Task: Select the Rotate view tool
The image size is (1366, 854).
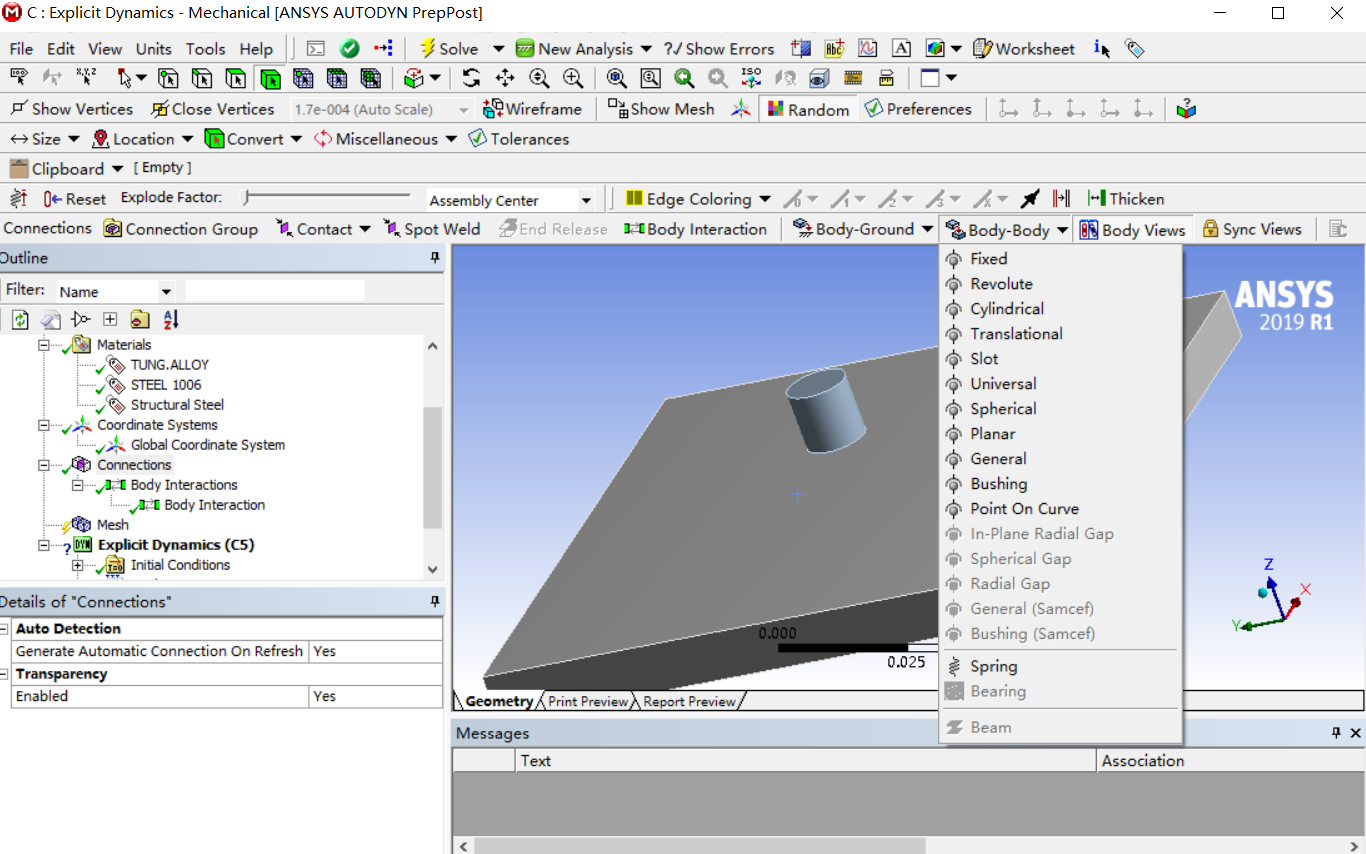Action: [469, 77]
